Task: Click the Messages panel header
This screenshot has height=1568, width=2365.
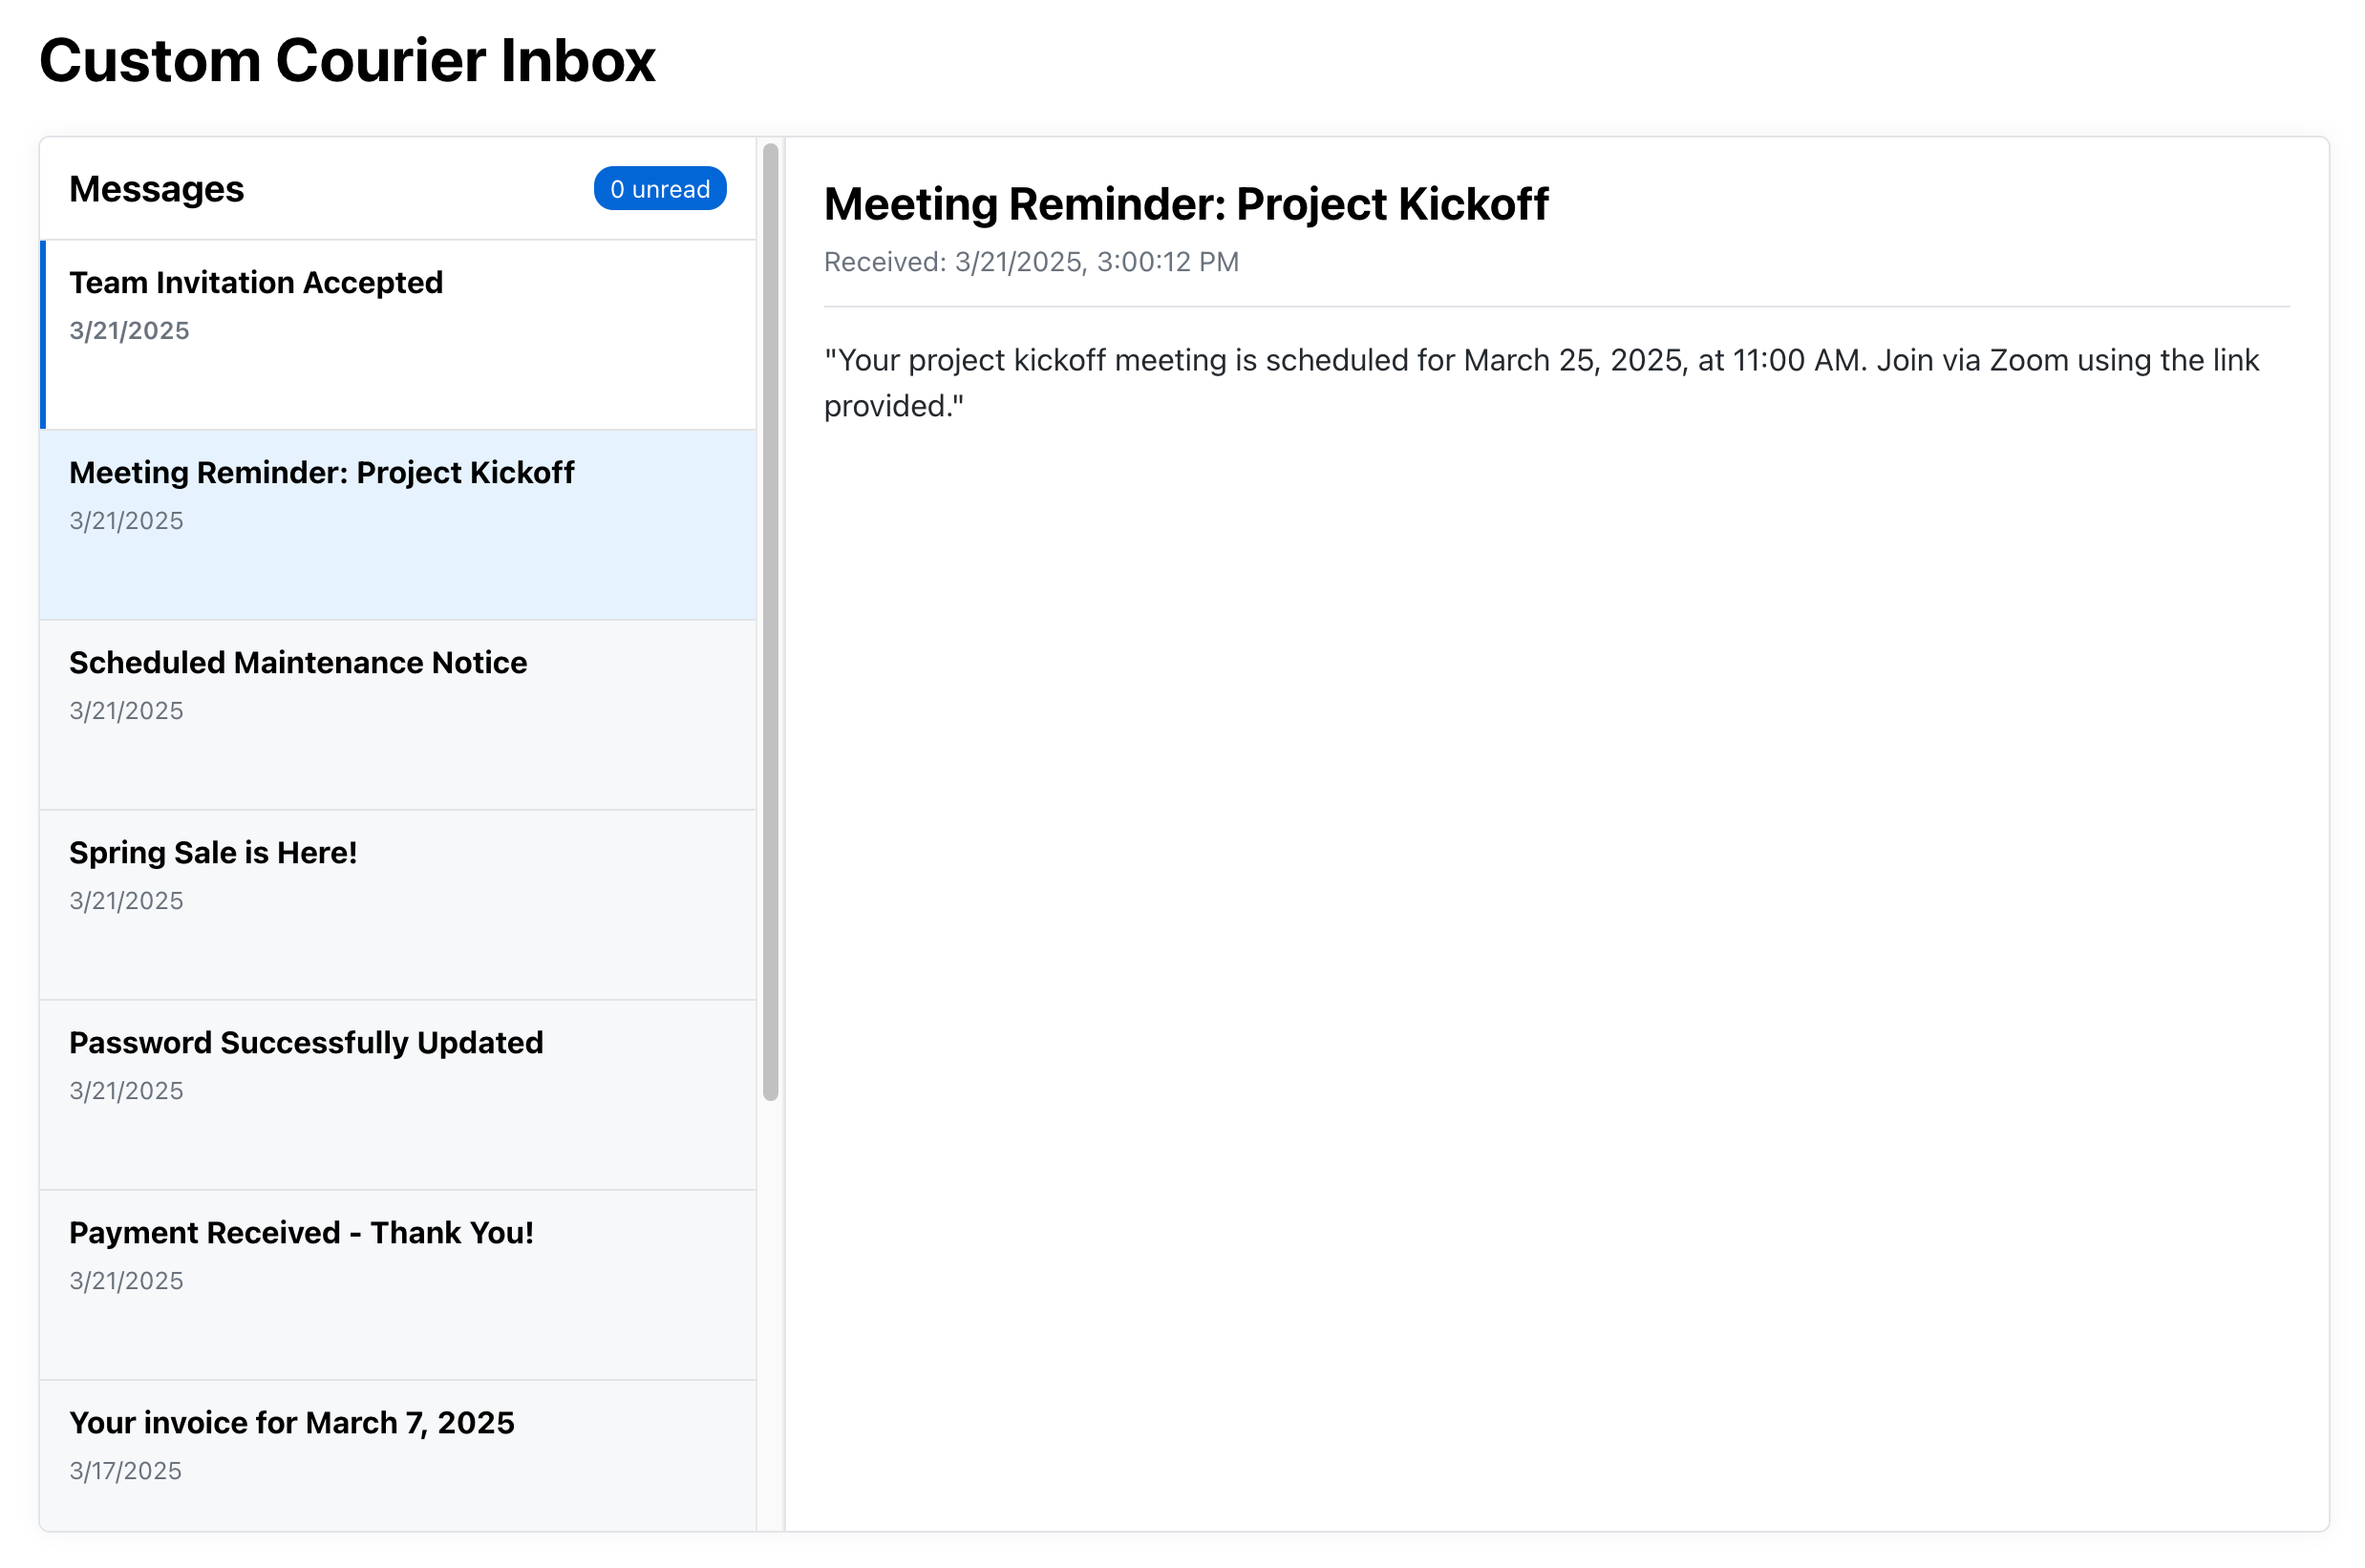Action: [157, 188]
